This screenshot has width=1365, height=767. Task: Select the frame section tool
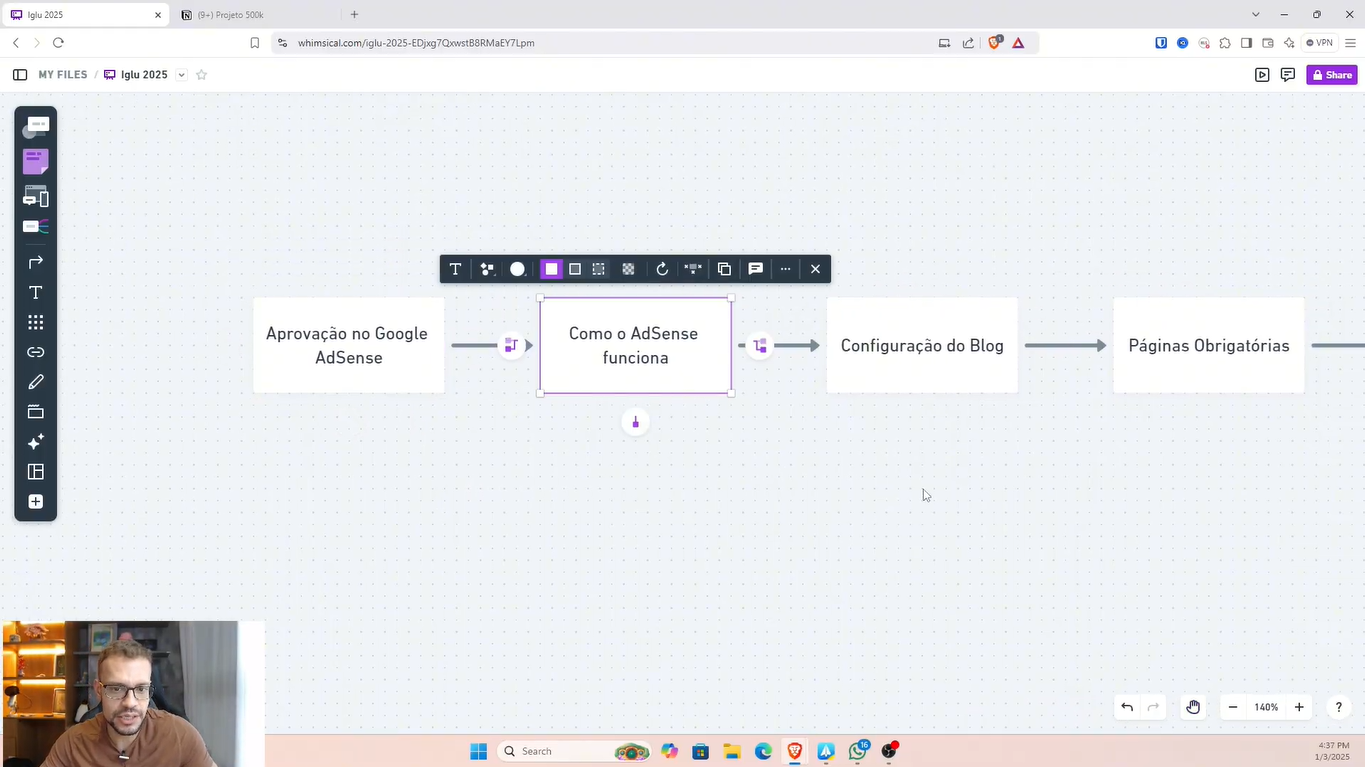point(36,412)
